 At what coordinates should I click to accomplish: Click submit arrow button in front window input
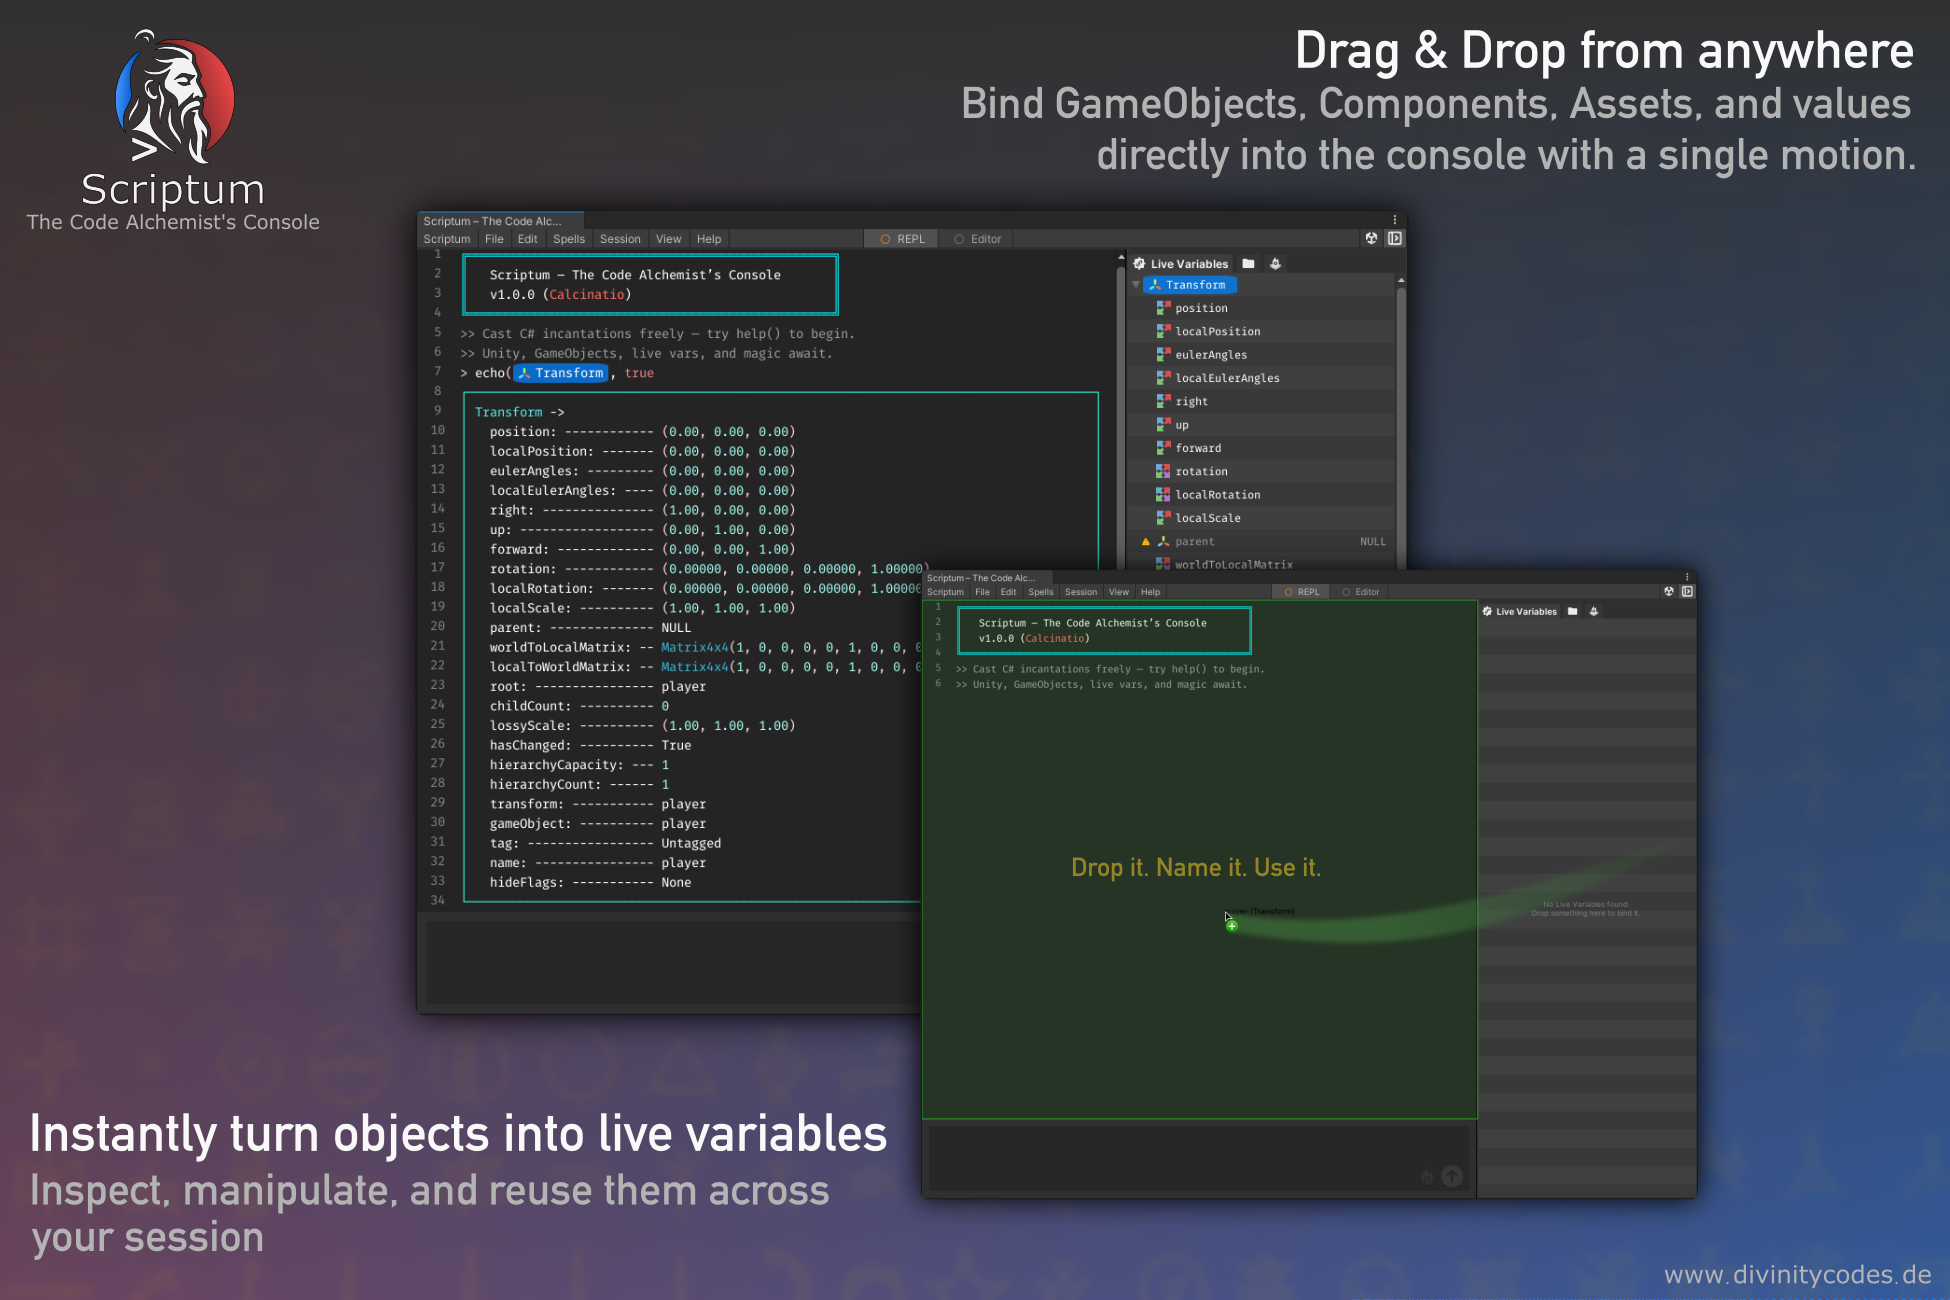[x=1452, y=1177]
